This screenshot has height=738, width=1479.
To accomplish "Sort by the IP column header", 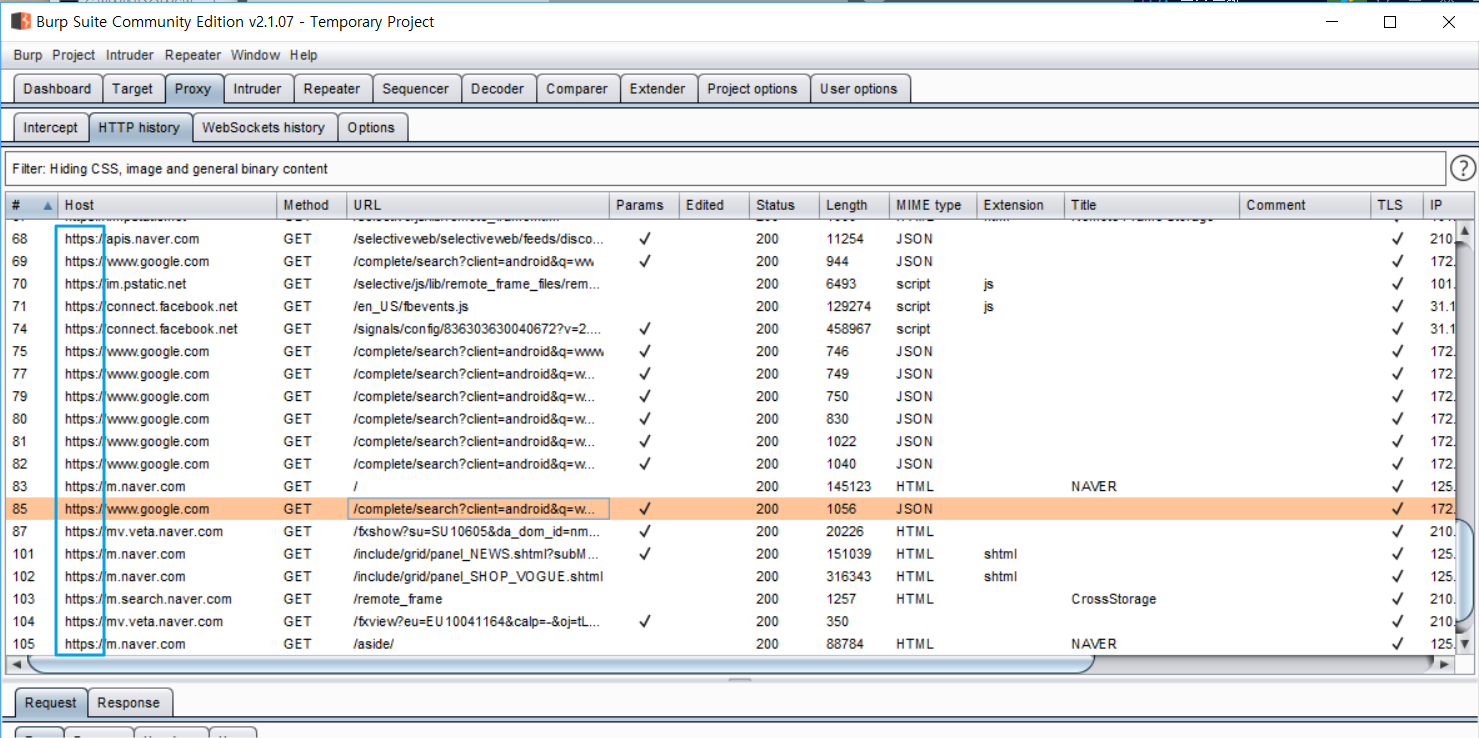I will (x=1437, y=205).
